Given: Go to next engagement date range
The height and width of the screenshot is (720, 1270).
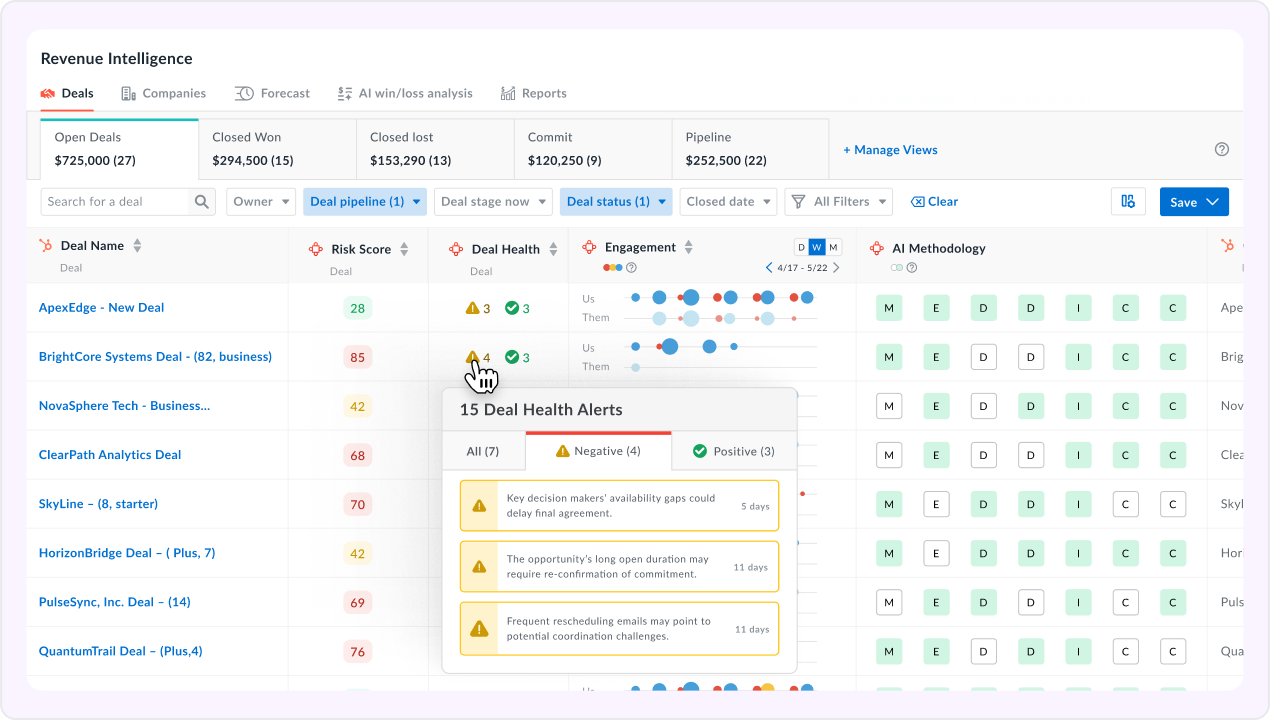Looking at the screenshot, I should click(836, 268).
